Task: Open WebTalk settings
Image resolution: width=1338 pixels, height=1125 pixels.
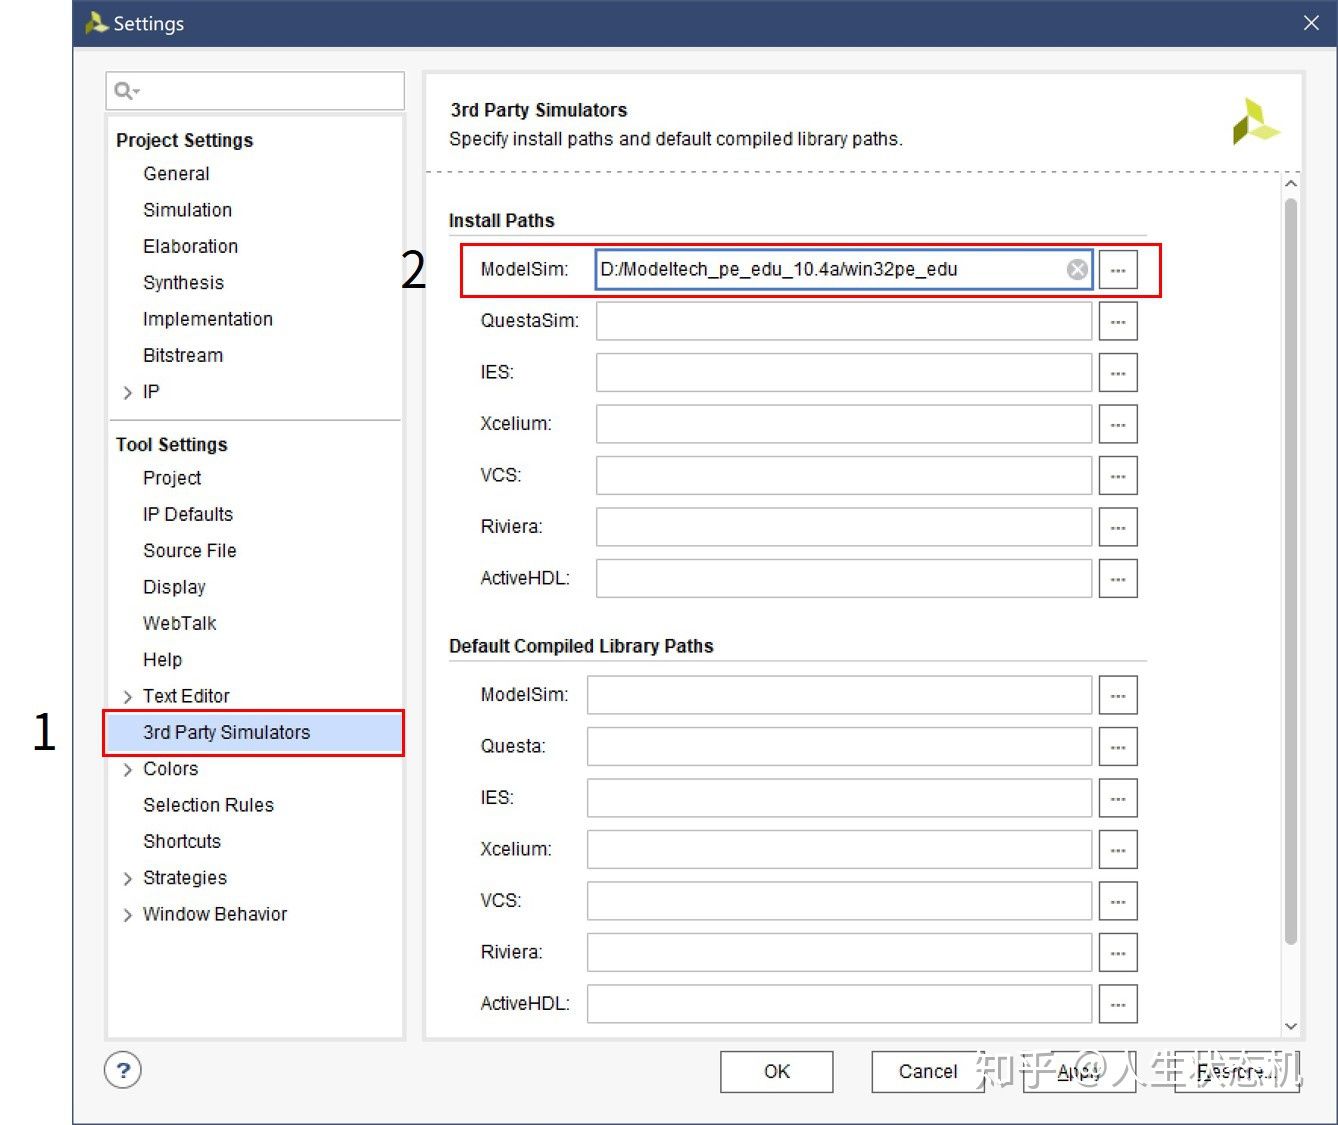Action: click(179, 623)
